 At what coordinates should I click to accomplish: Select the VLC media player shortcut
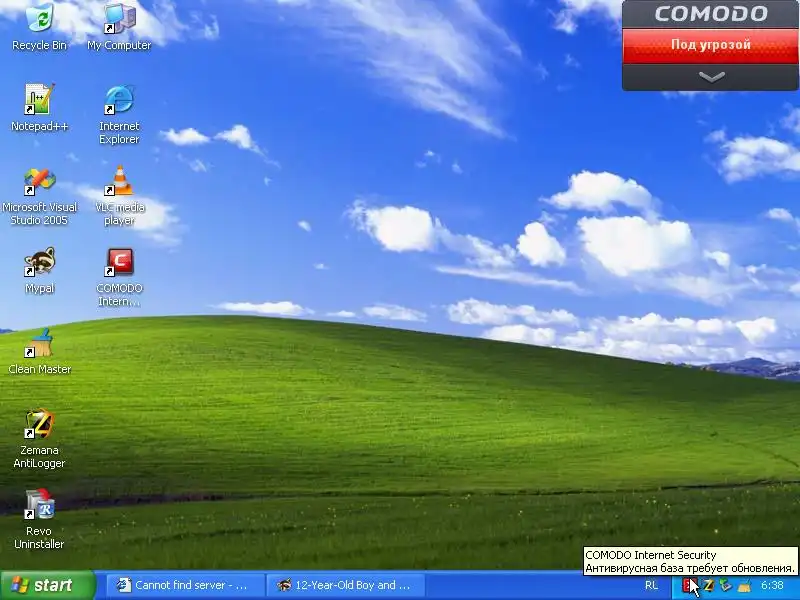coord(119,196)
